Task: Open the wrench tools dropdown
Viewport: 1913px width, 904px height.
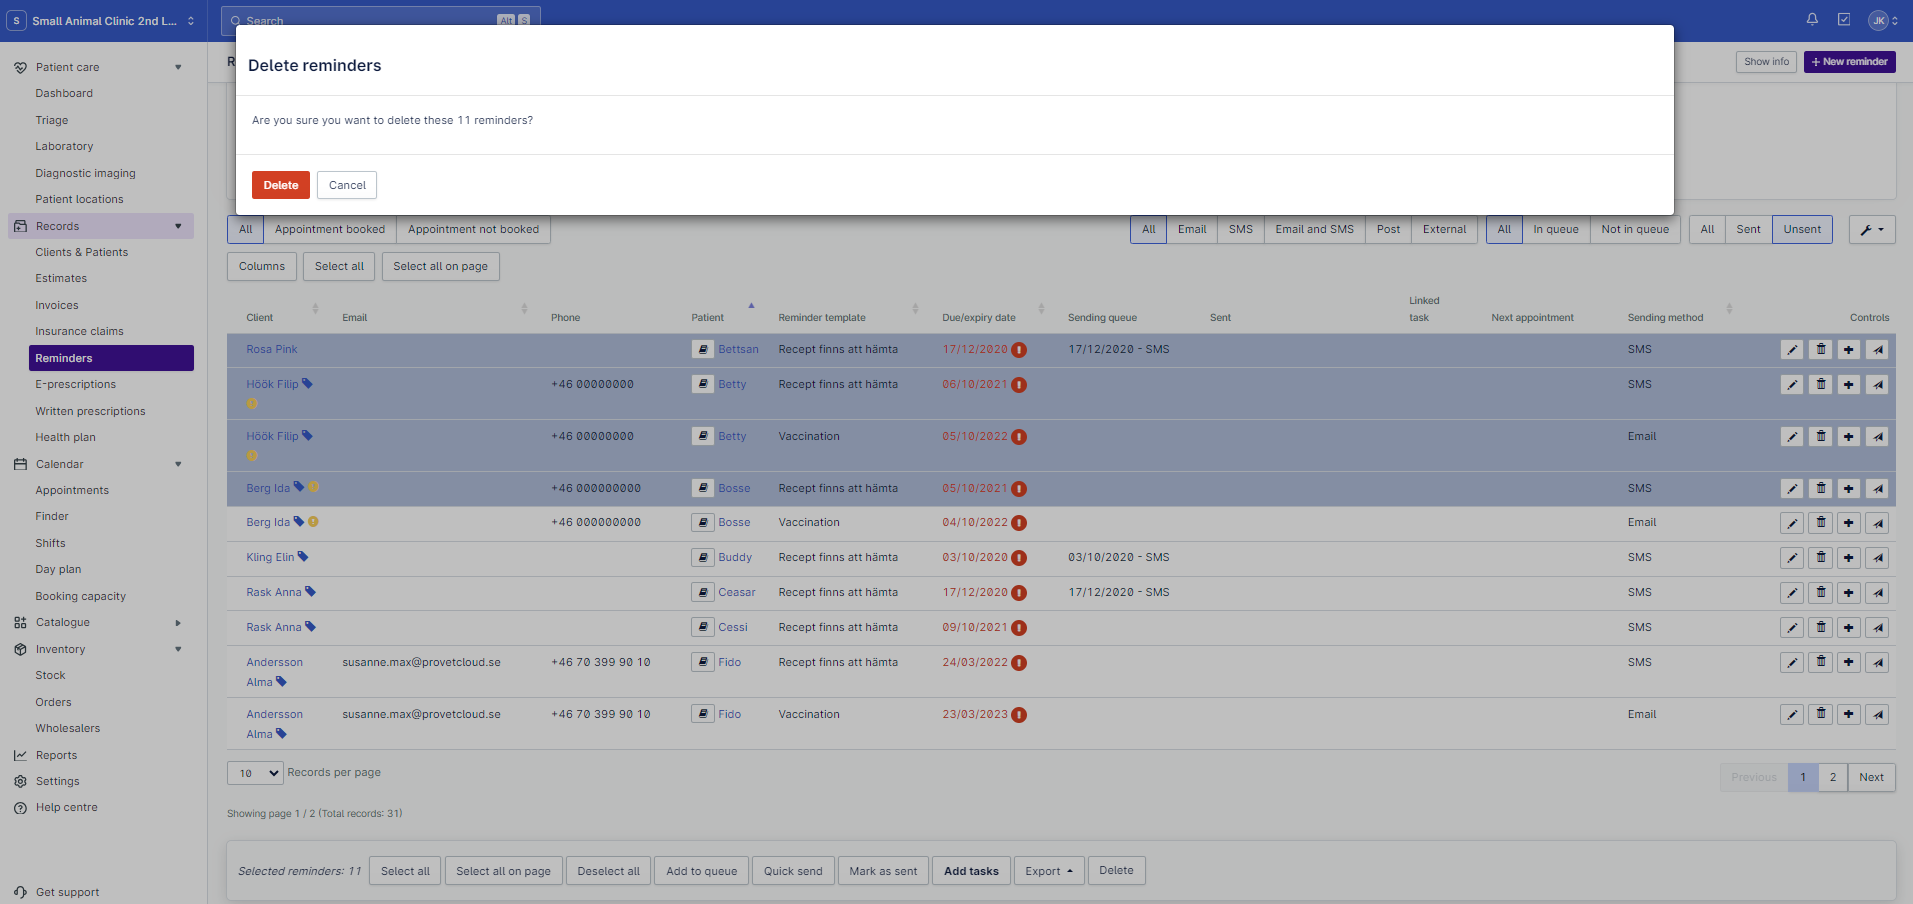Action: (1871, 230)
